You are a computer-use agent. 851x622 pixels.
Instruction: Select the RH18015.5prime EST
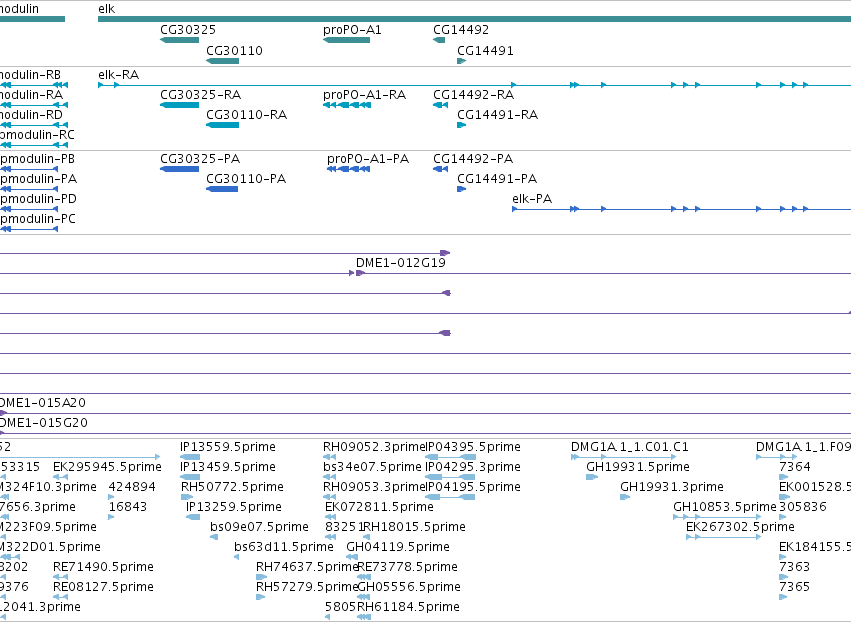click(x=366, y=537)
